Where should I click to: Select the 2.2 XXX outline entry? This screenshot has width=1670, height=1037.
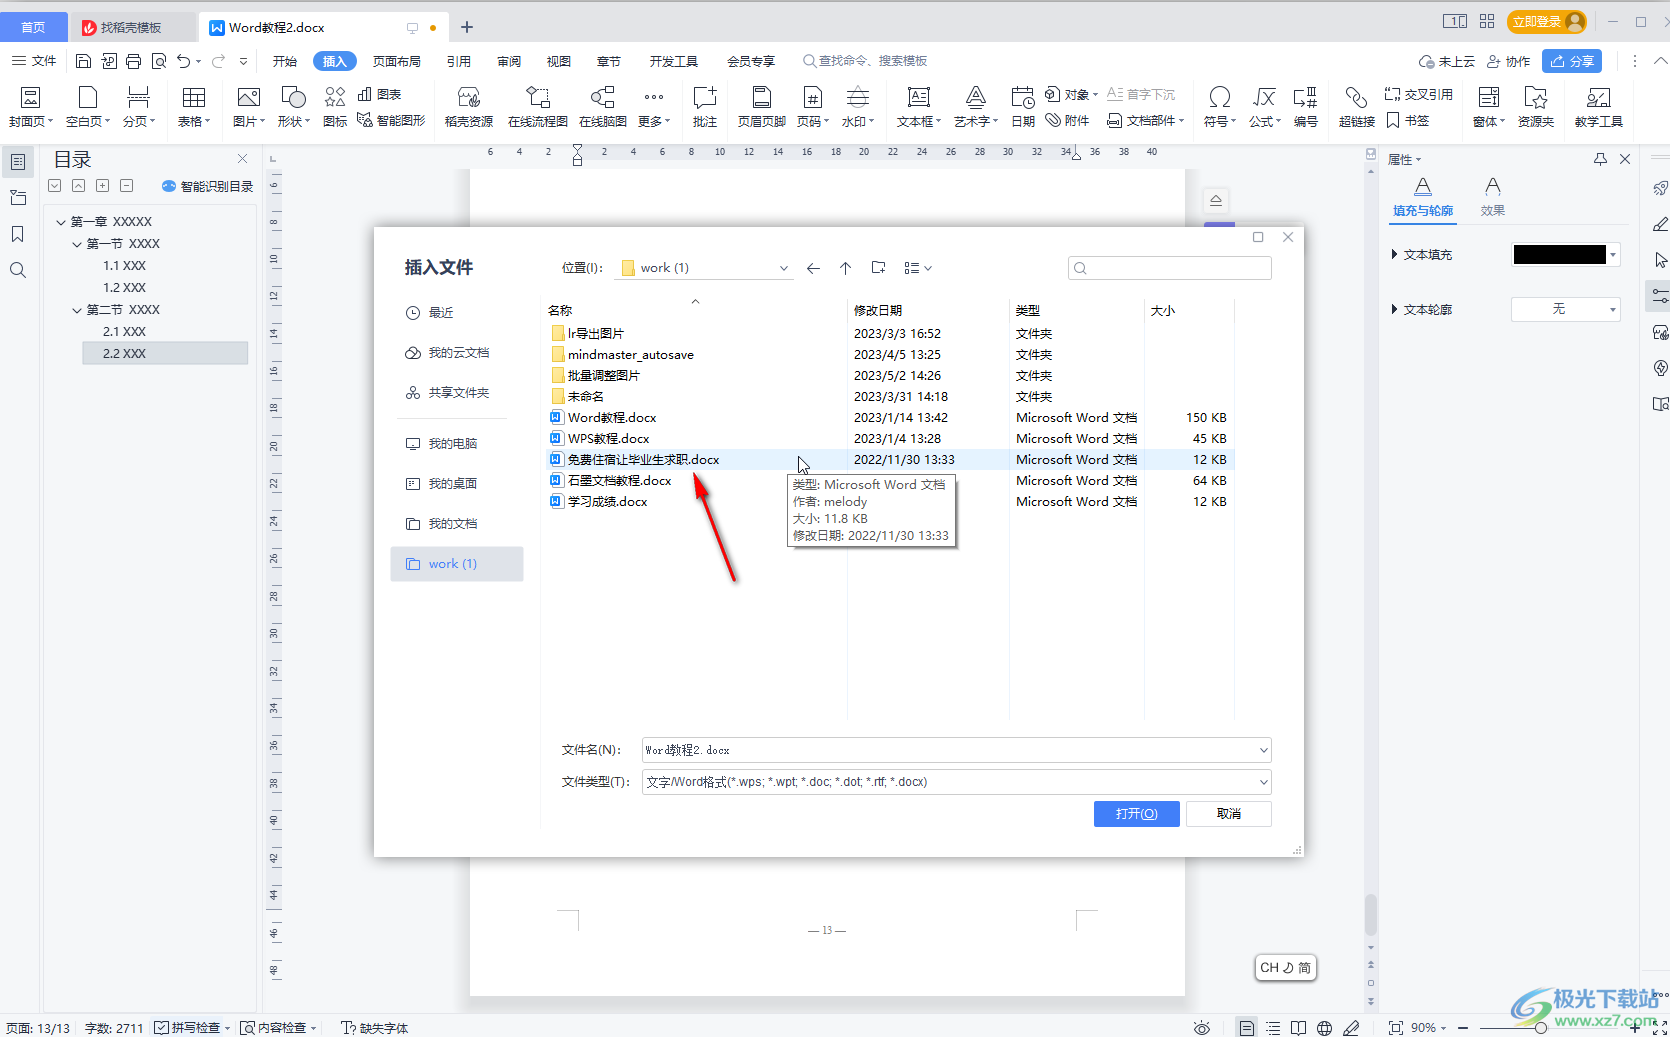(165, 354)
